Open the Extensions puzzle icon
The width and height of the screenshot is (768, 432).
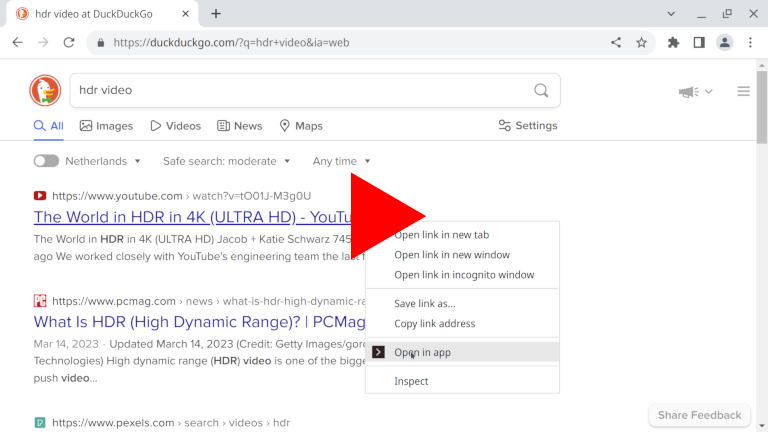(673, 43)
